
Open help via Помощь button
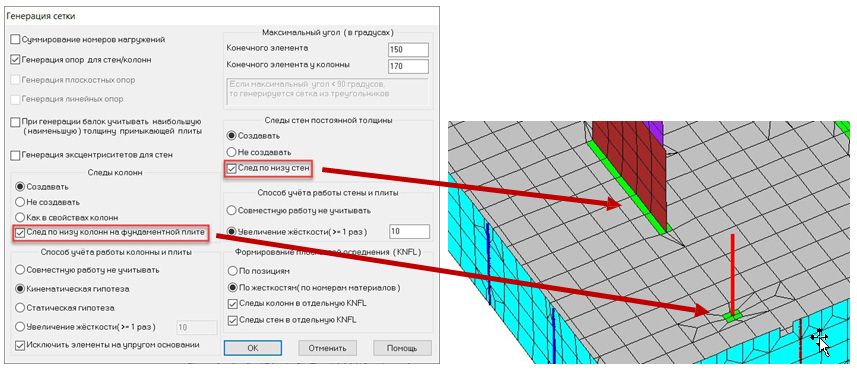402,348
